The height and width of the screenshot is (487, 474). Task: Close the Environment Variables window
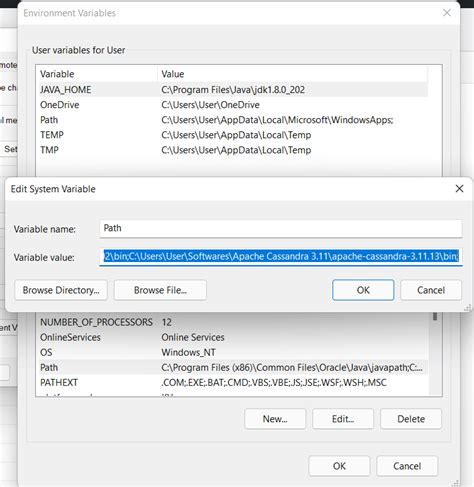pos(447,13)
